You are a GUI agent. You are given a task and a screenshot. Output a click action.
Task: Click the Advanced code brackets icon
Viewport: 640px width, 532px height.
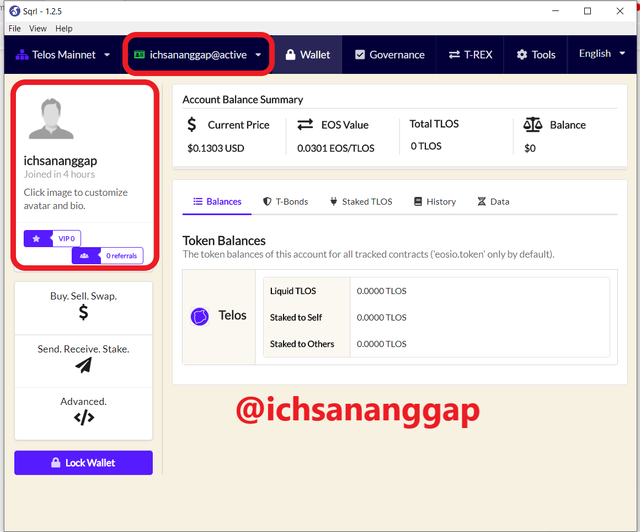84,418
